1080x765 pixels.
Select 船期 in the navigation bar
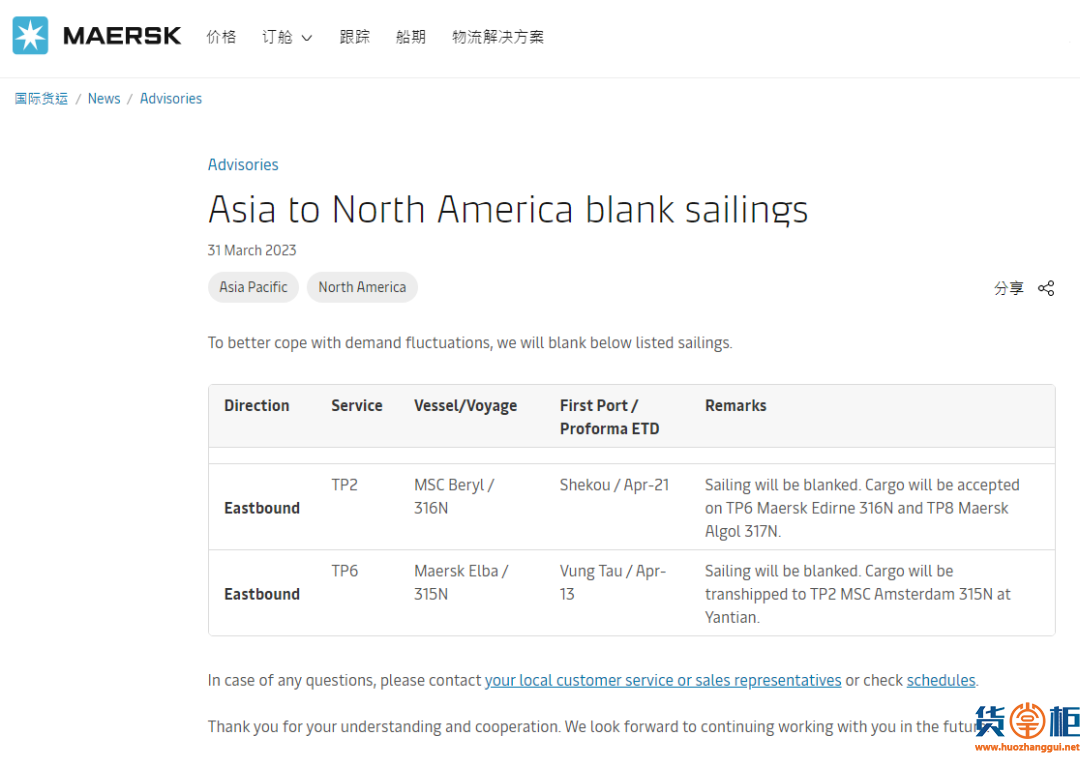click(410, 37)
